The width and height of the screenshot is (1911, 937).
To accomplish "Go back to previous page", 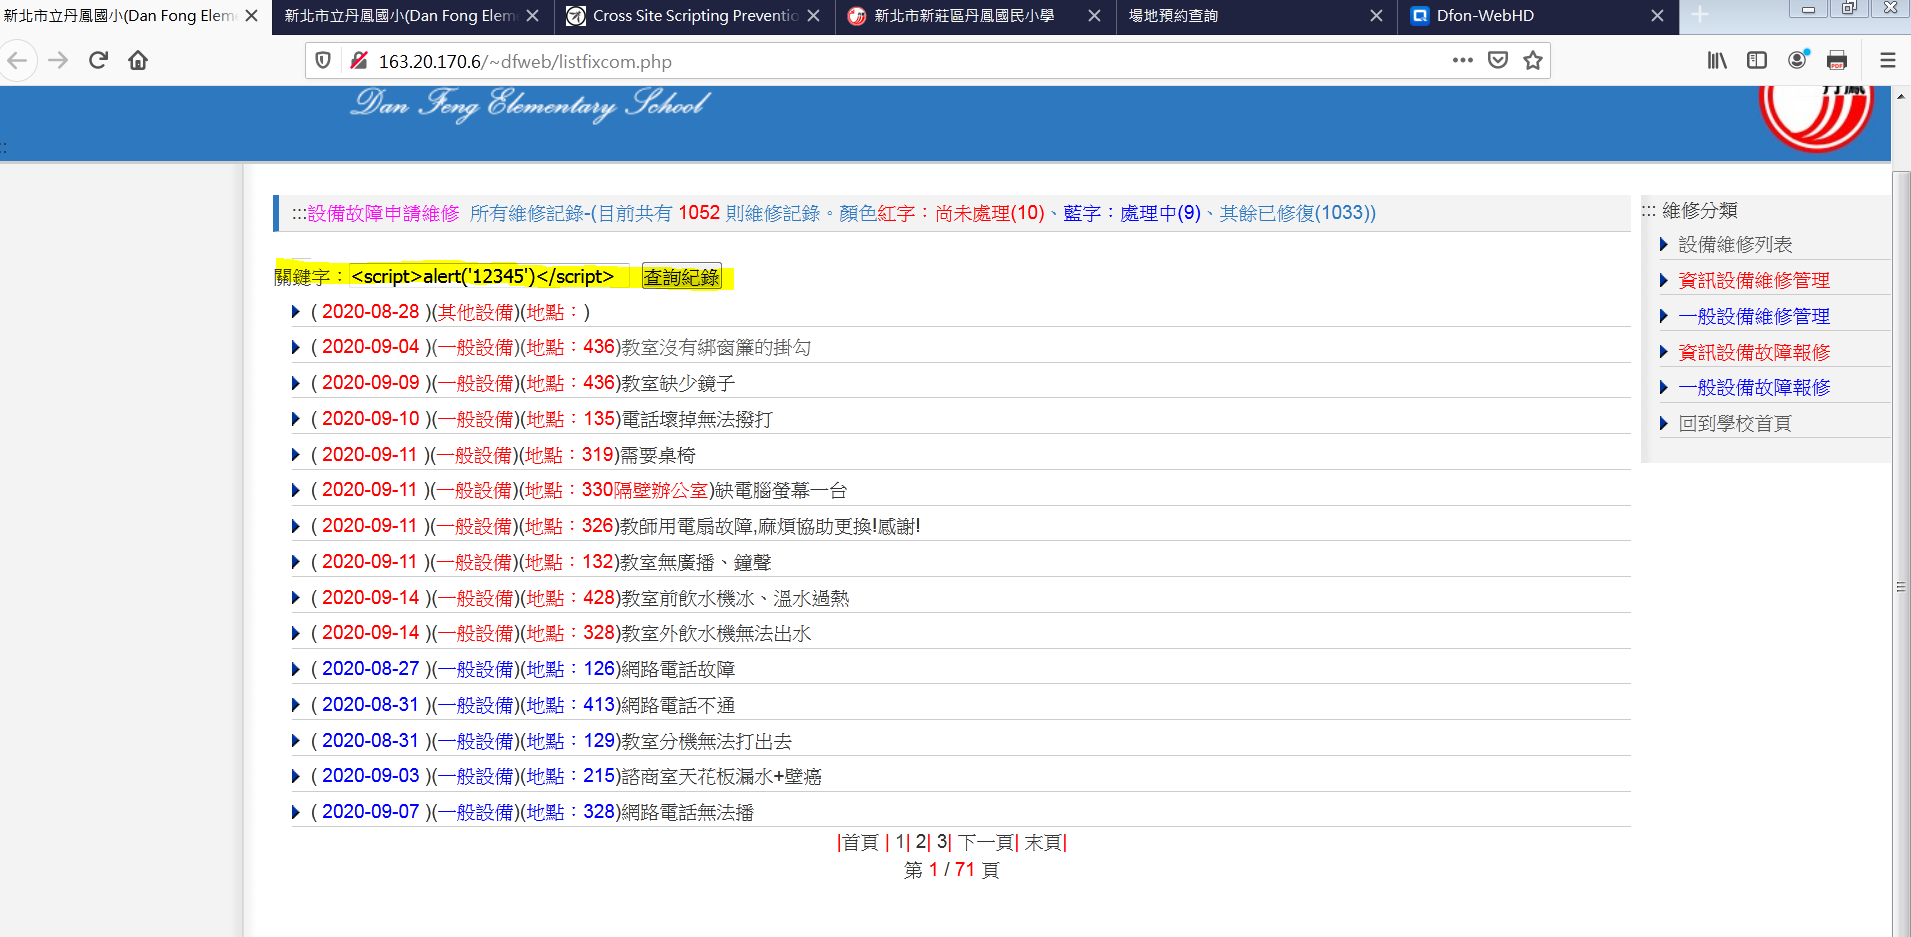I will click(17, 61).
